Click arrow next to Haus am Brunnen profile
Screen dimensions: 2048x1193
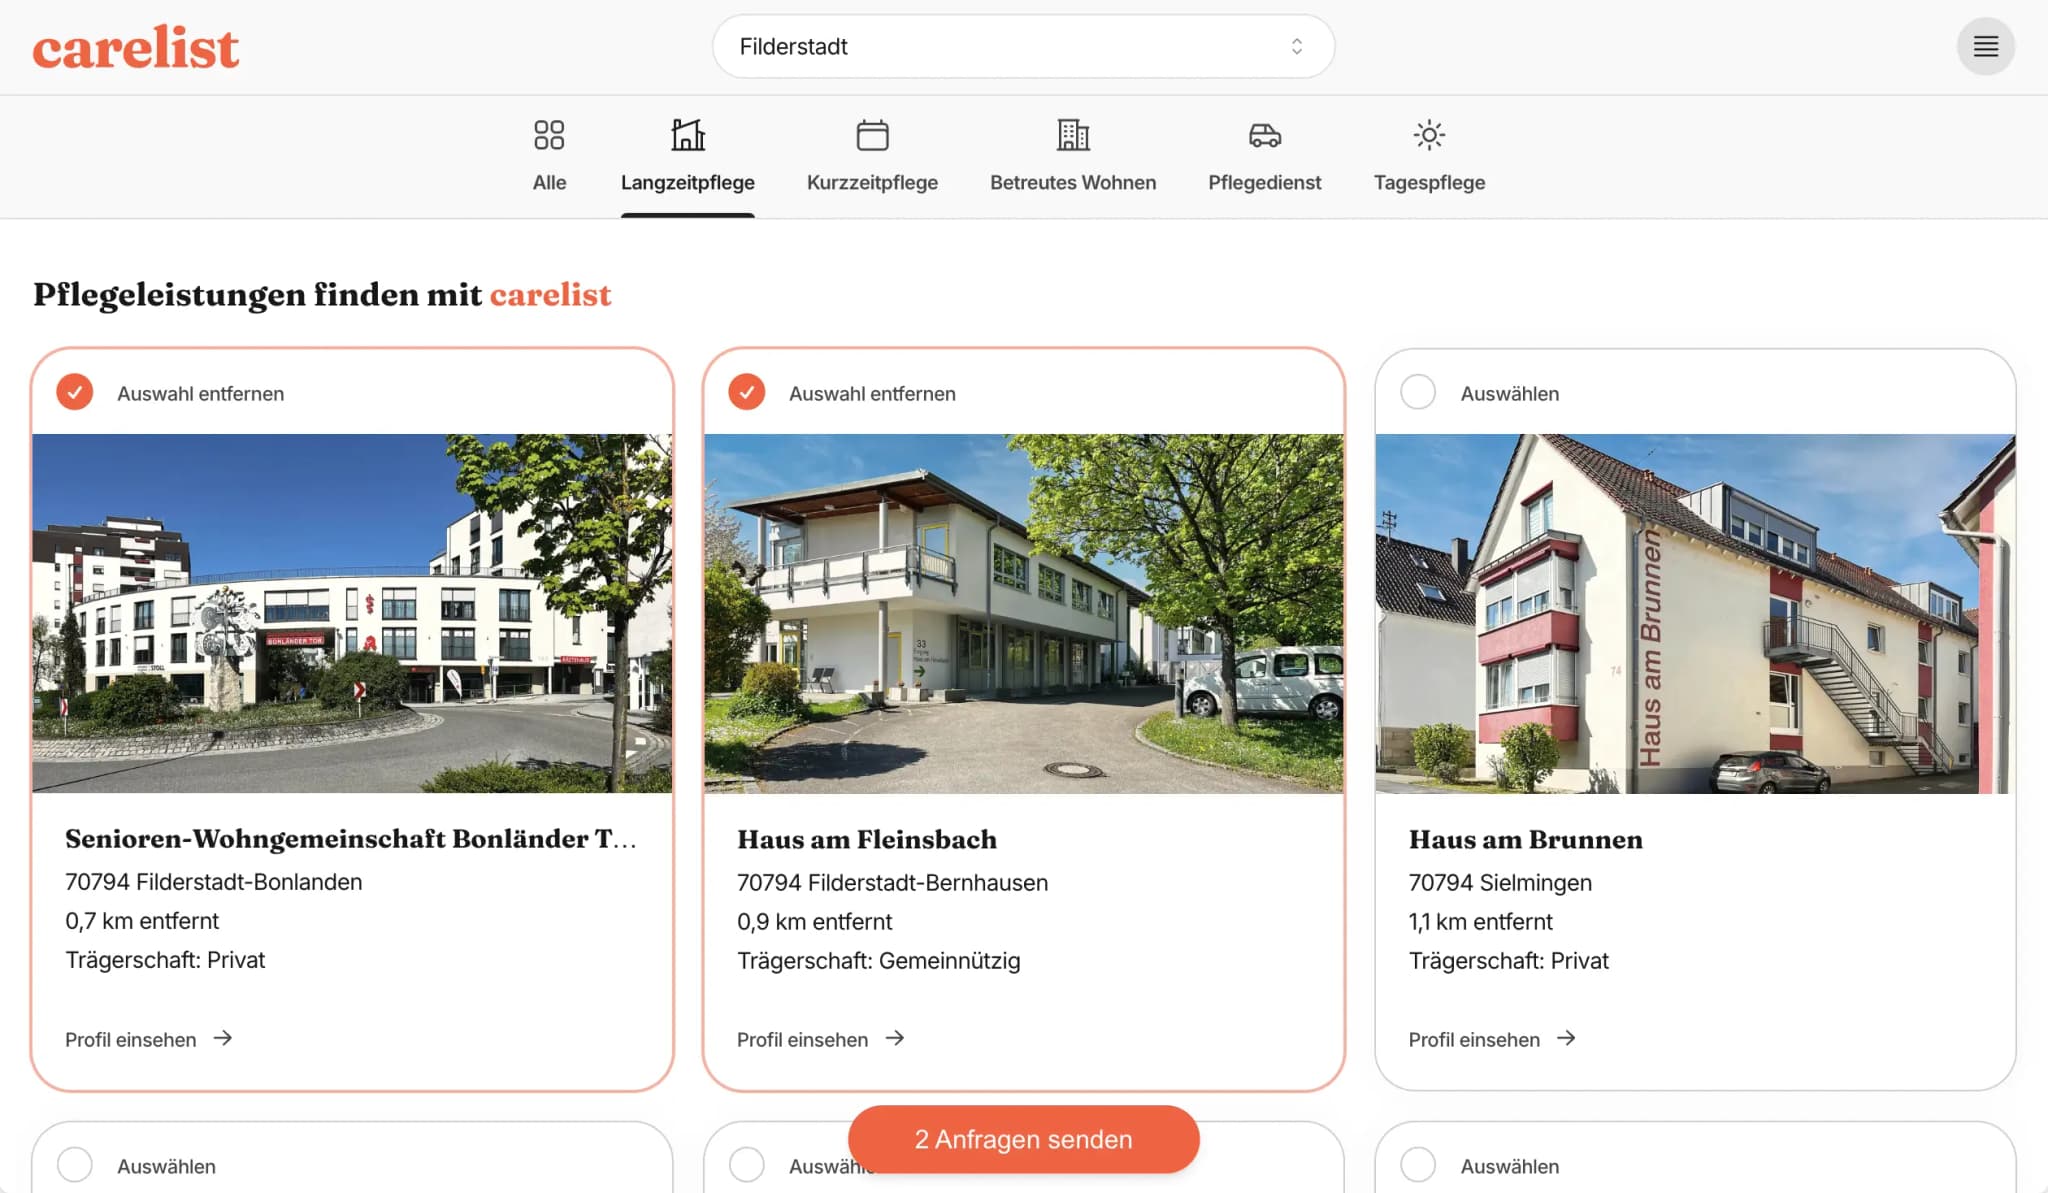(1566, 1038)
